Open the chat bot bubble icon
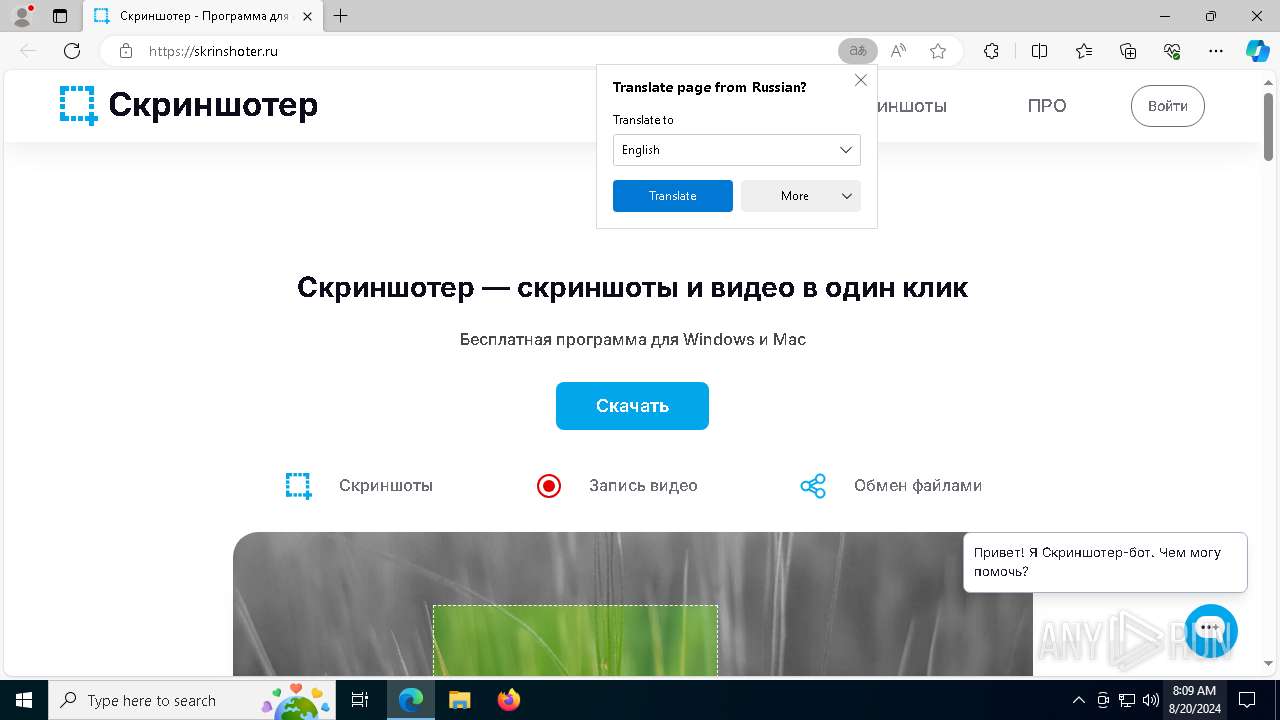The height and width of the screenshot is (720, 1280). (x=1211, y=630)
